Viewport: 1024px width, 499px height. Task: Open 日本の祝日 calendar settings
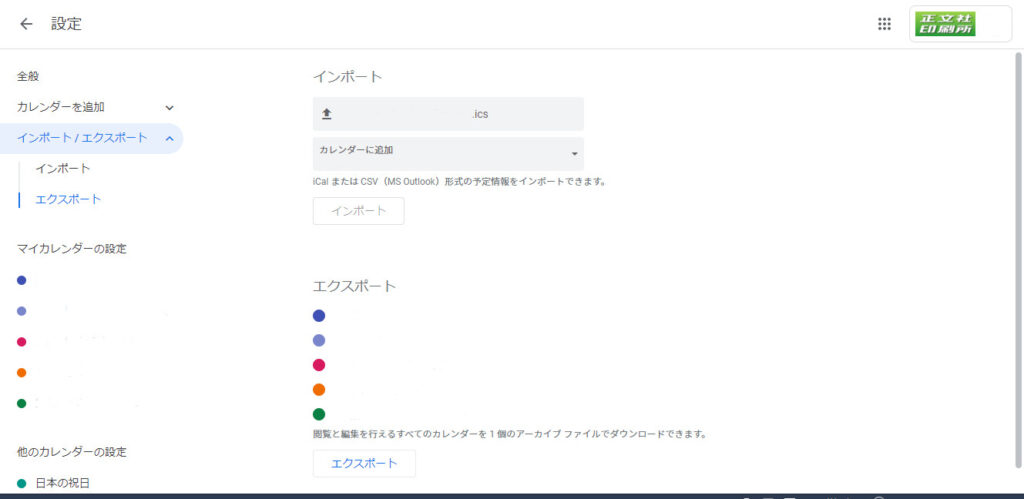click(62, 483)
